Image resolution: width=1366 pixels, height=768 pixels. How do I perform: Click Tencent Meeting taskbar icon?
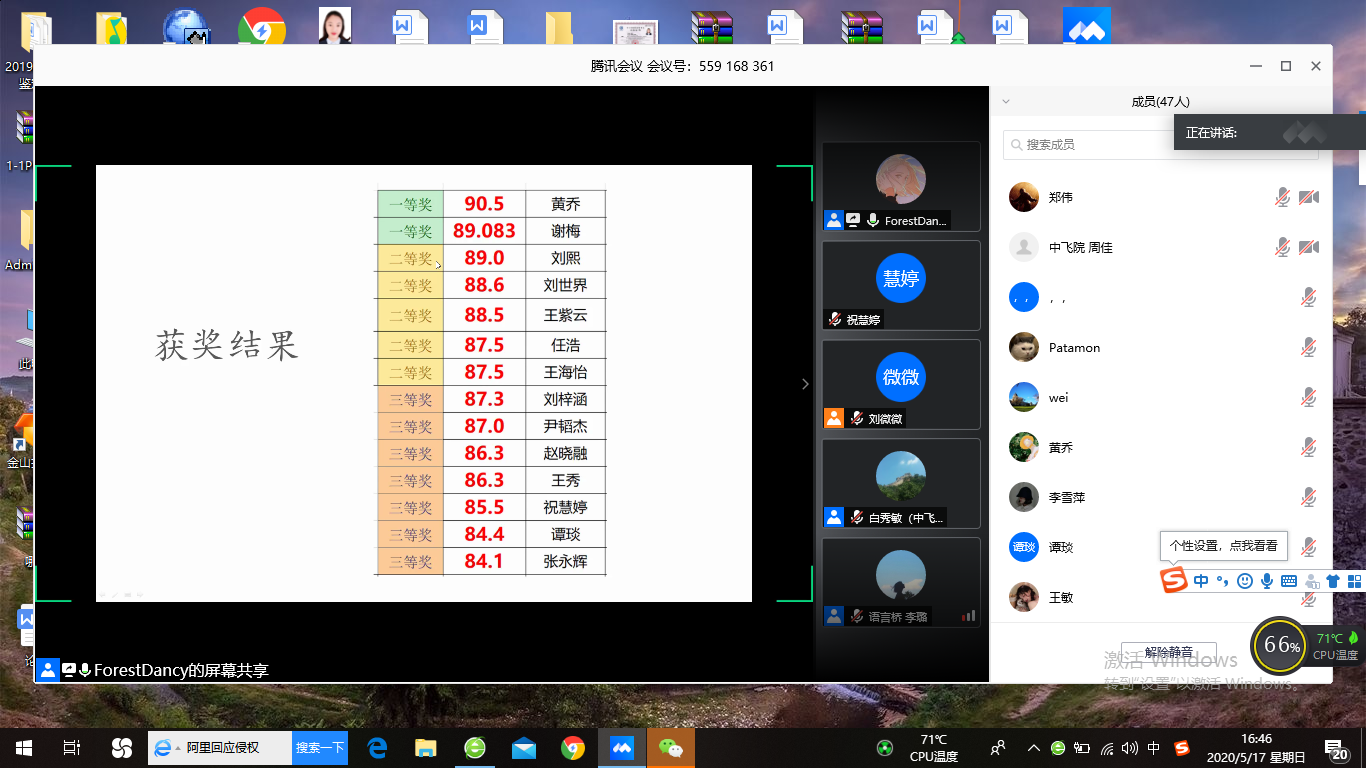pyautogui.click(x=621, y=748)
